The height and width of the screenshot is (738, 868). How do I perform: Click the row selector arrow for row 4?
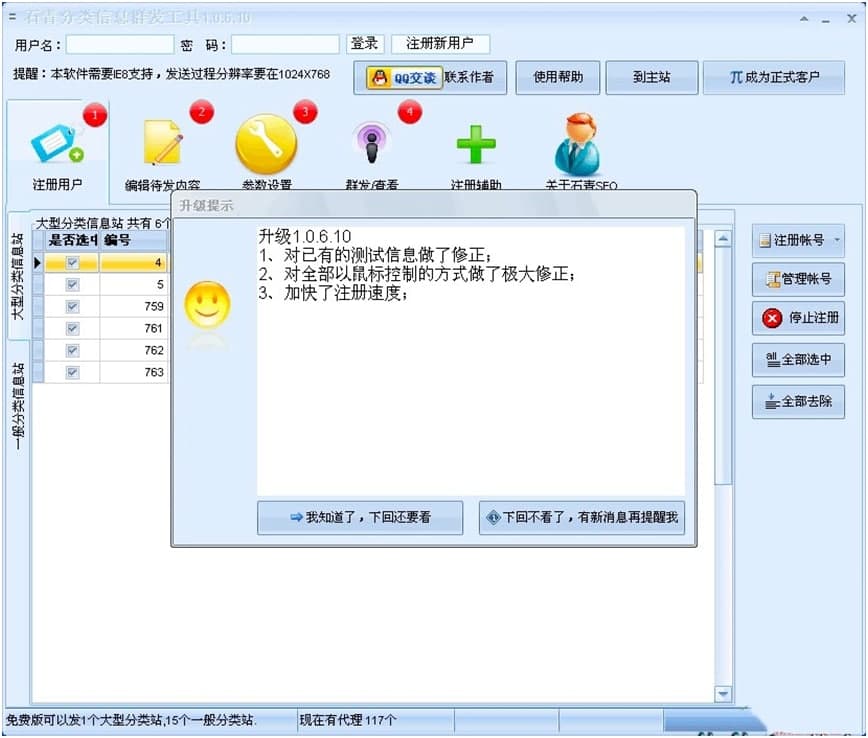coord(38,263)
